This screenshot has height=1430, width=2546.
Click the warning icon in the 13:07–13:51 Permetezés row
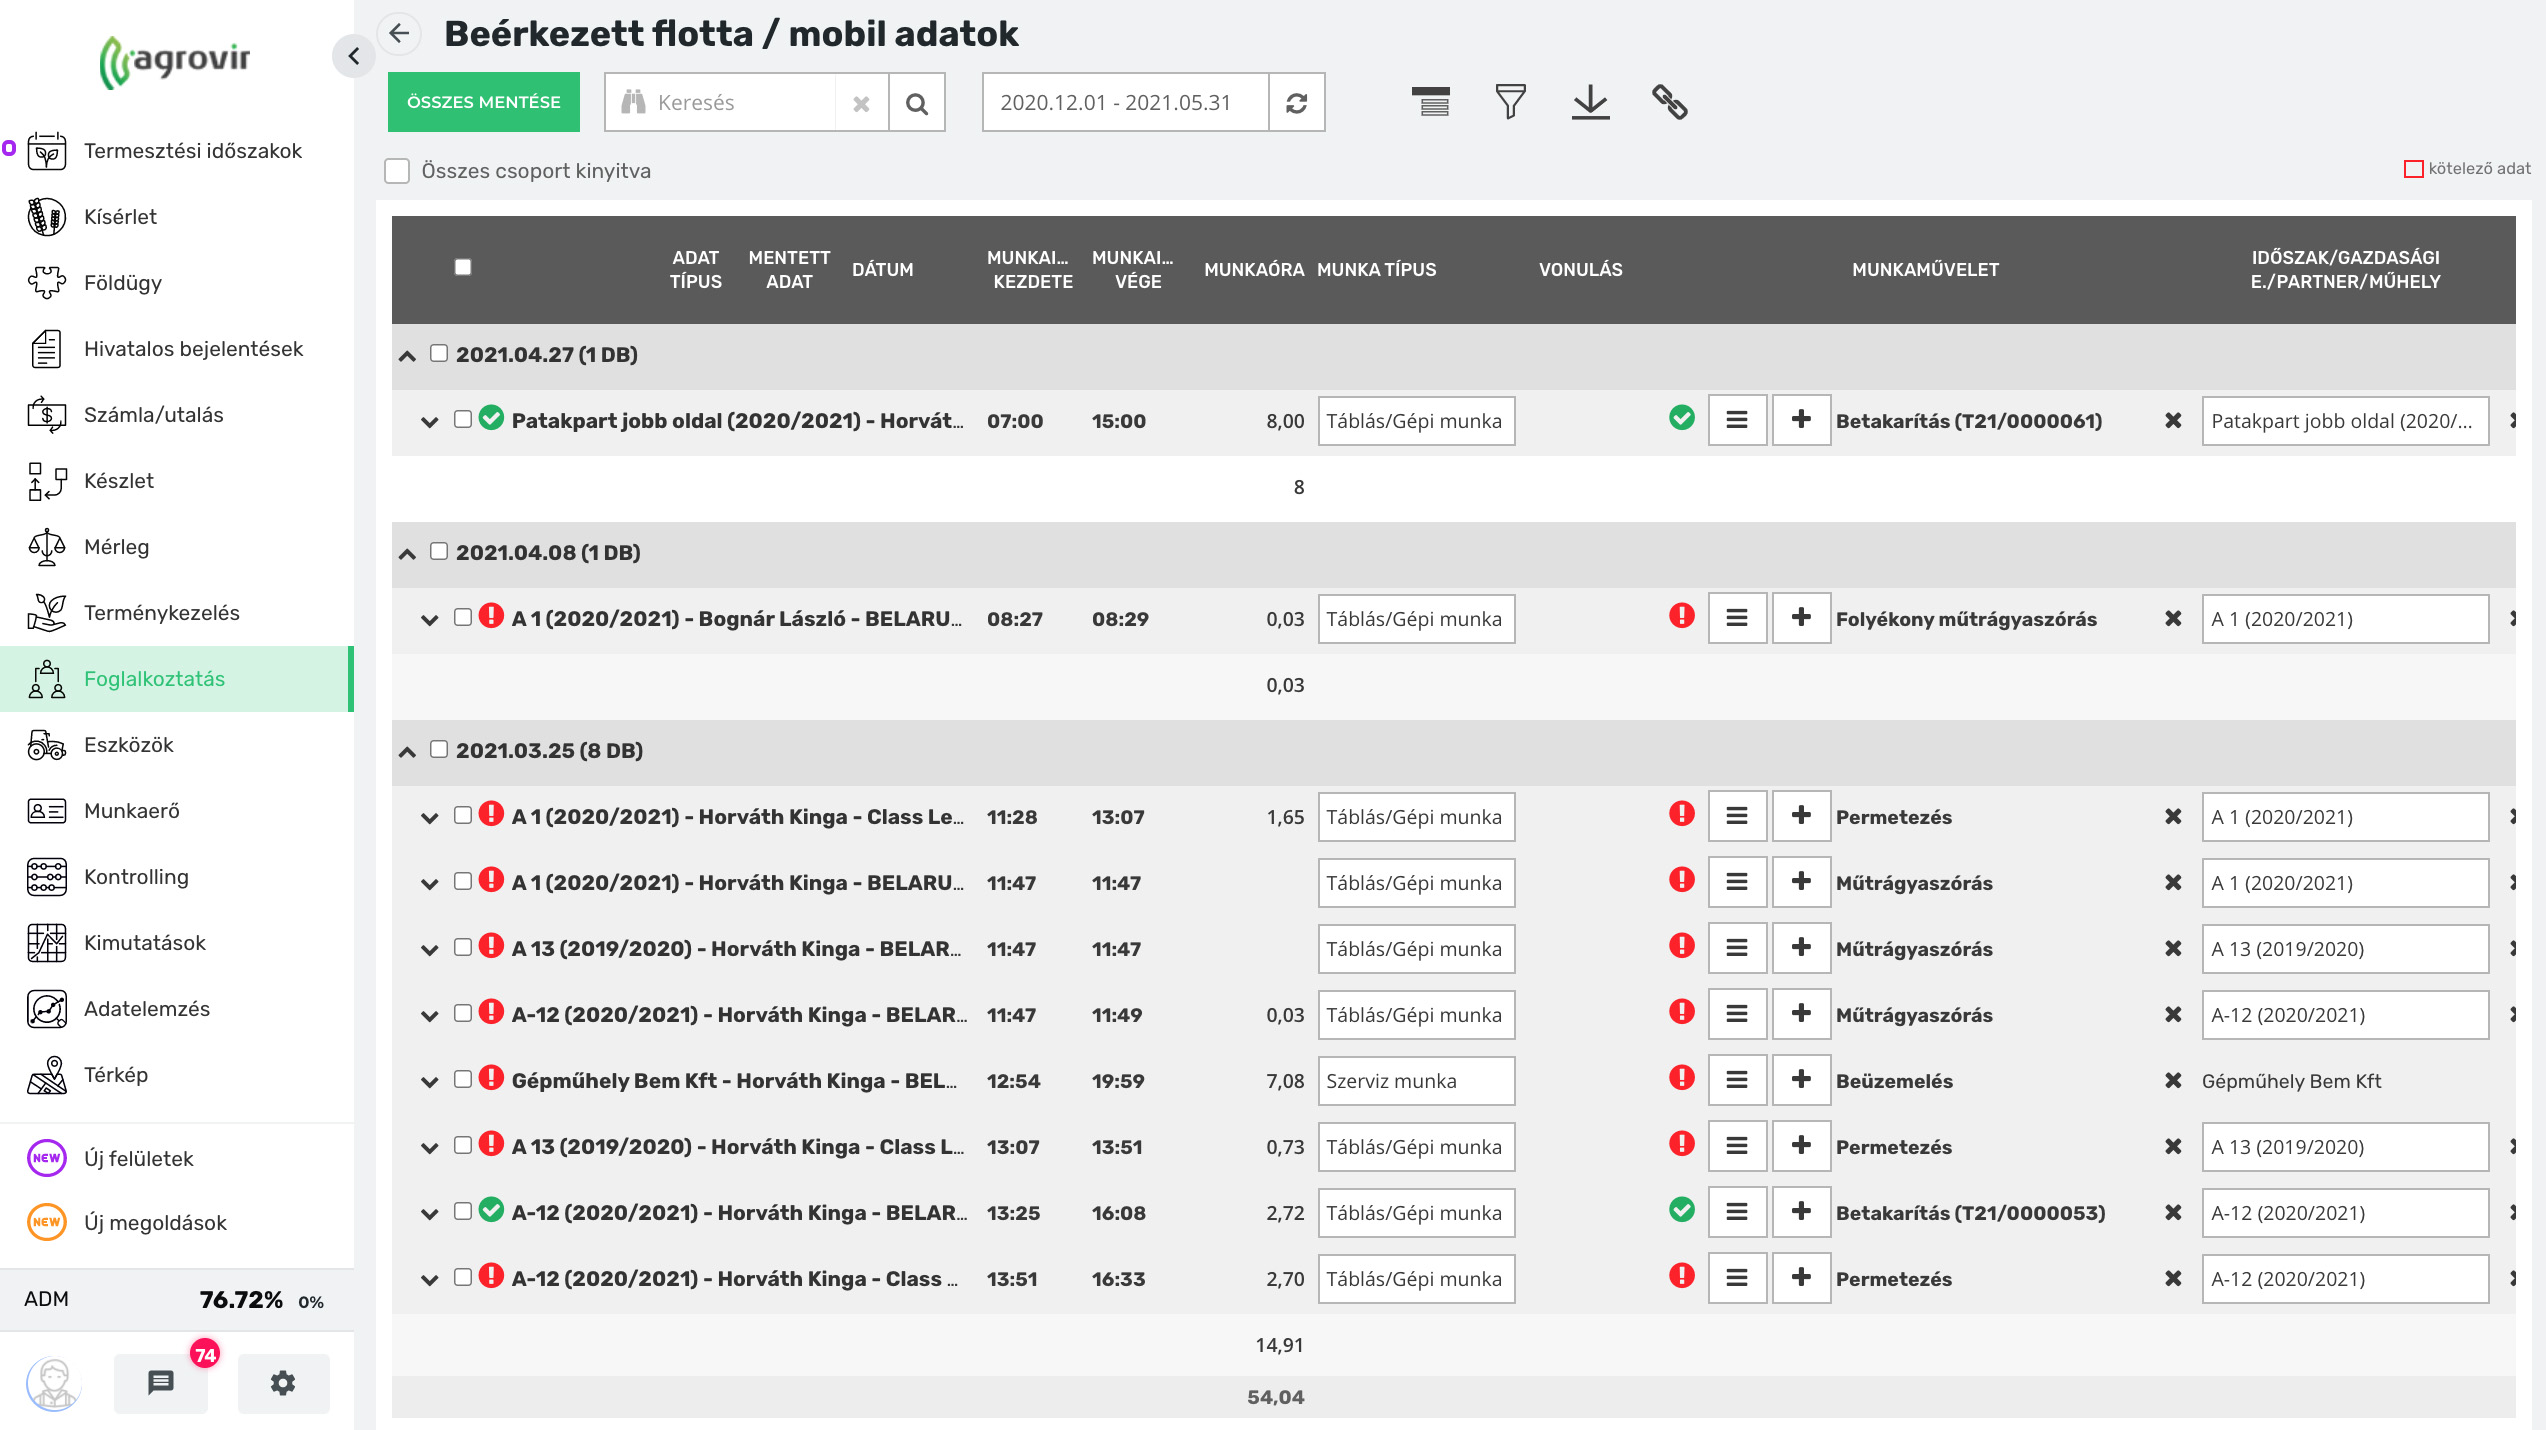[x=1681, y=1143]
